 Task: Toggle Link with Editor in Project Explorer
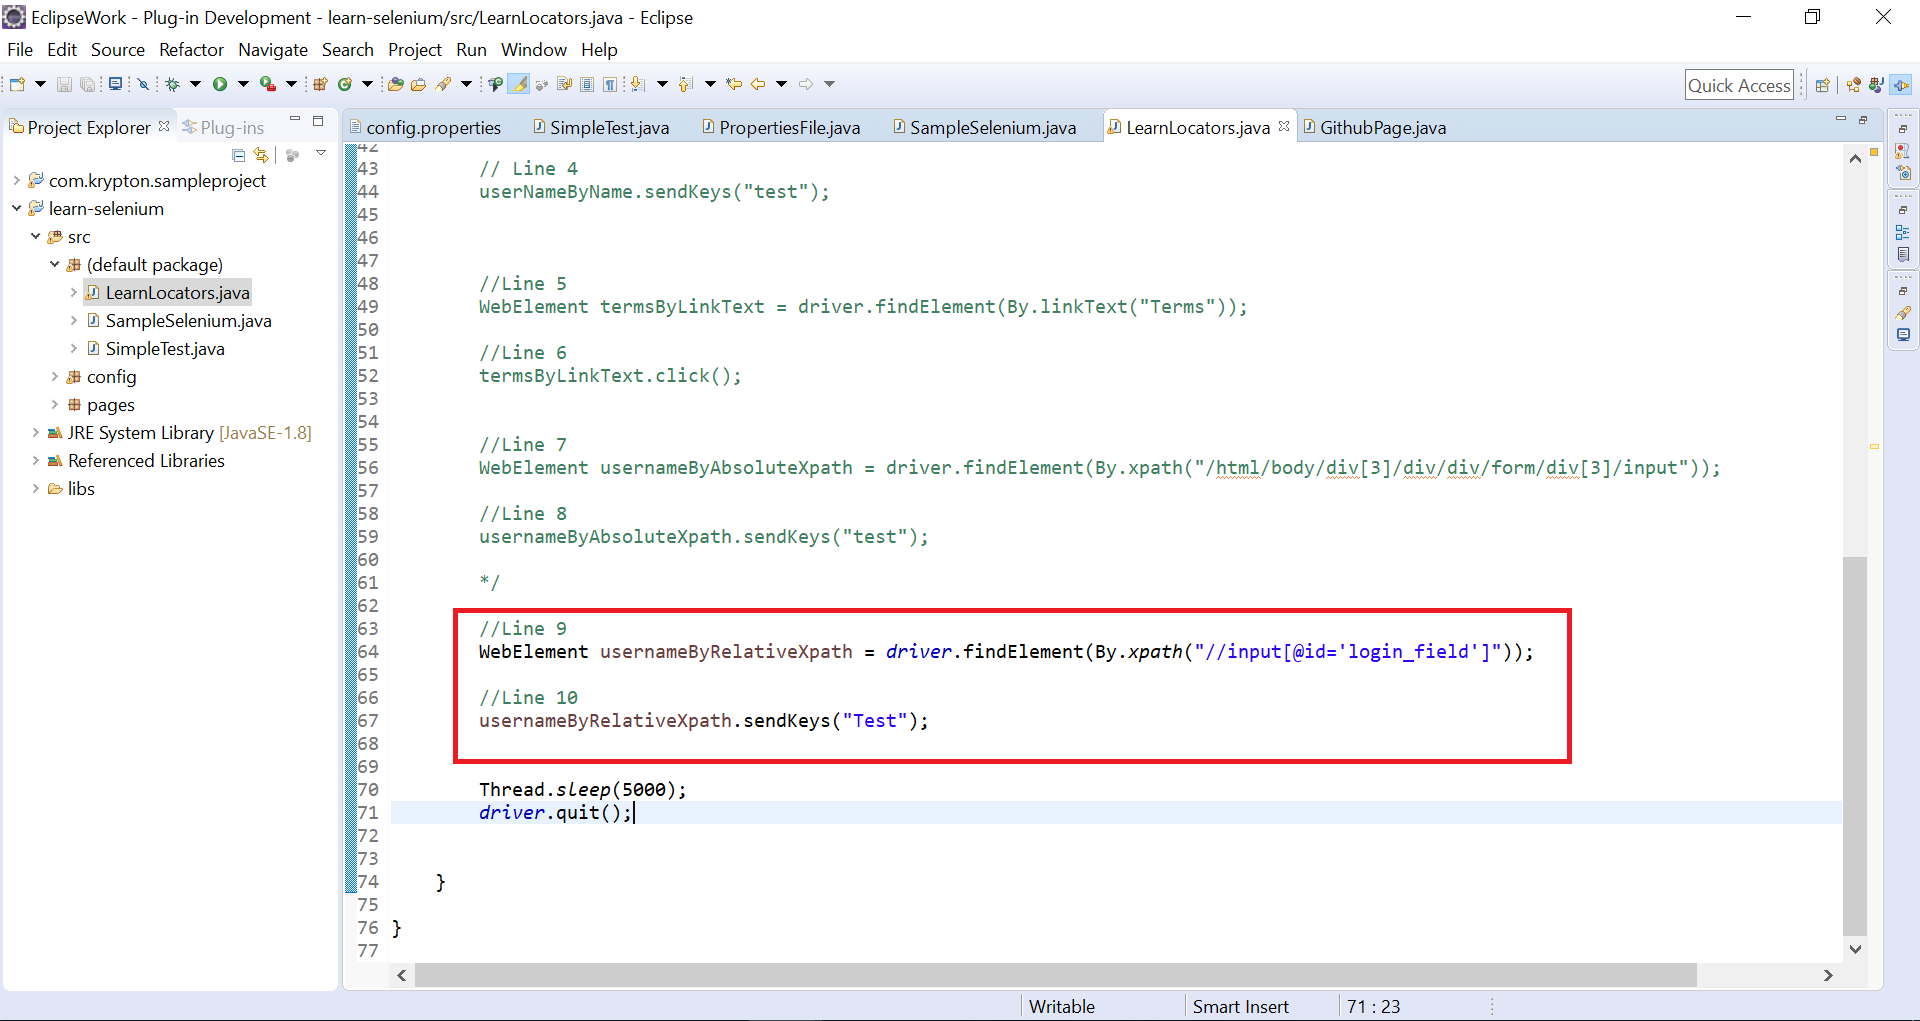pyautogui.click(x=261, y=155)
